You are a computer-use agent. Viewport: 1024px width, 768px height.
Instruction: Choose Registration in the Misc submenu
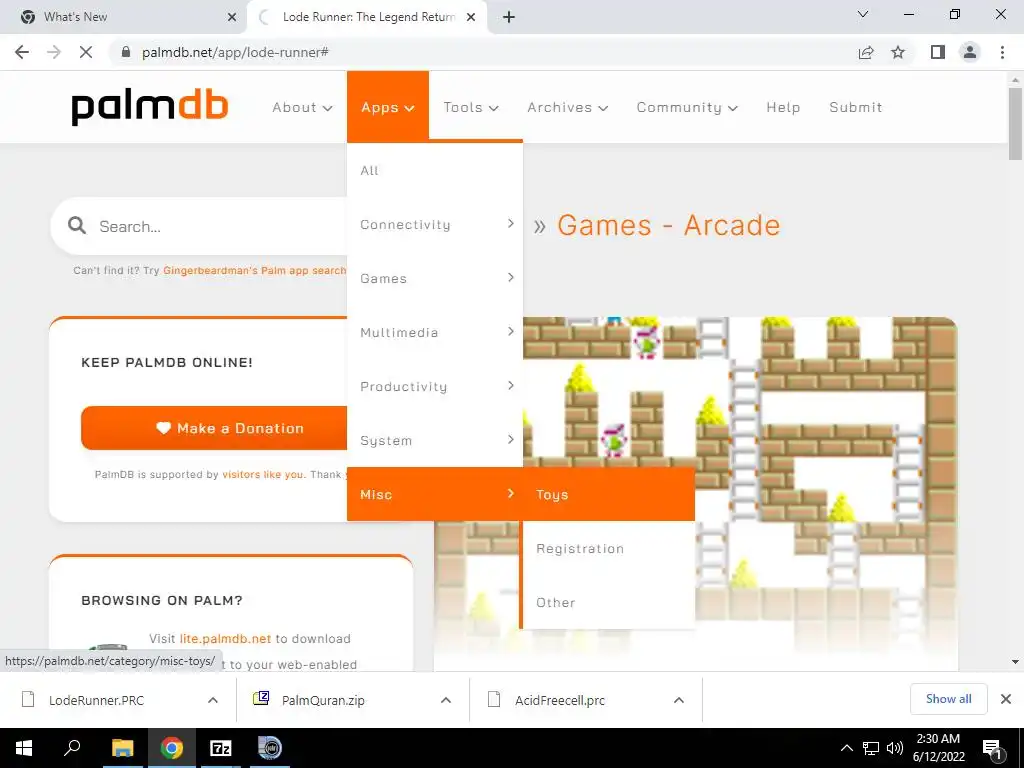coord(609,549)
